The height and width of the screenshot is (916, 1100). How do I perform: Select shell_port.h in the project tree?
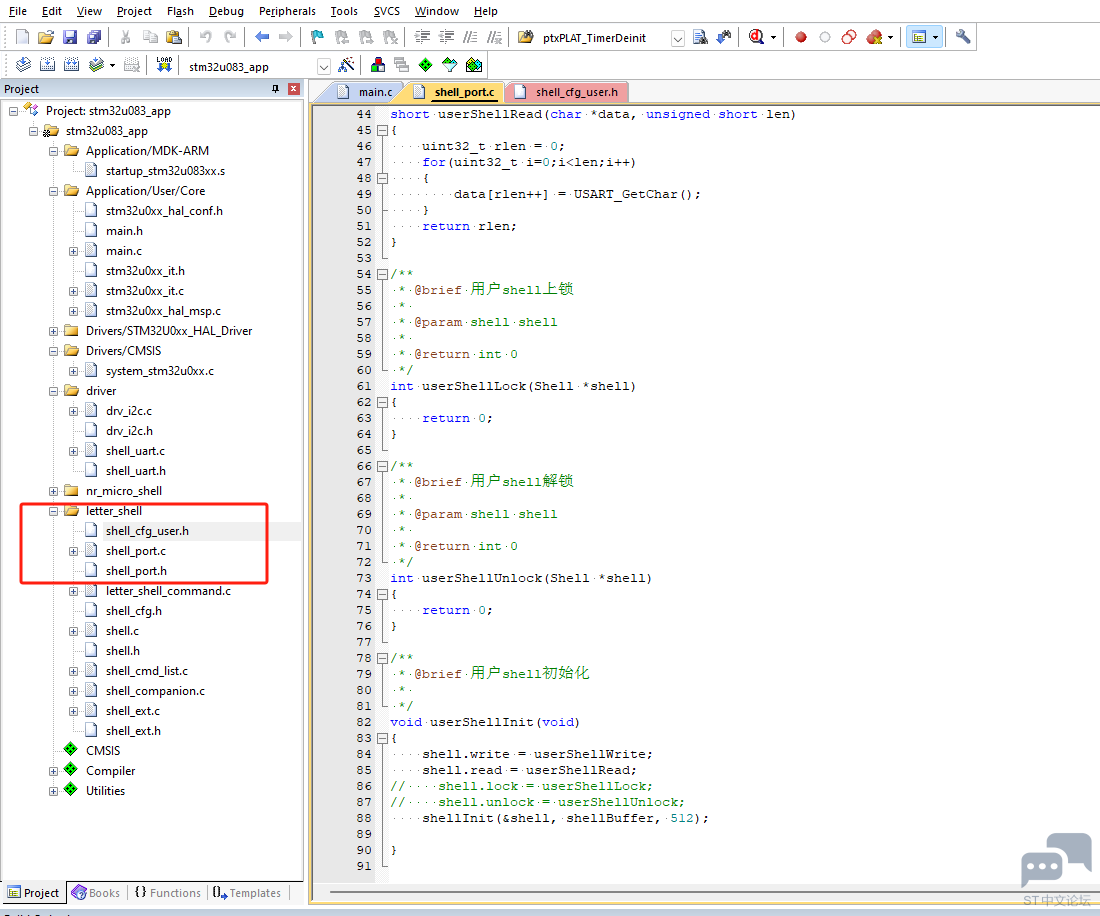136,571
